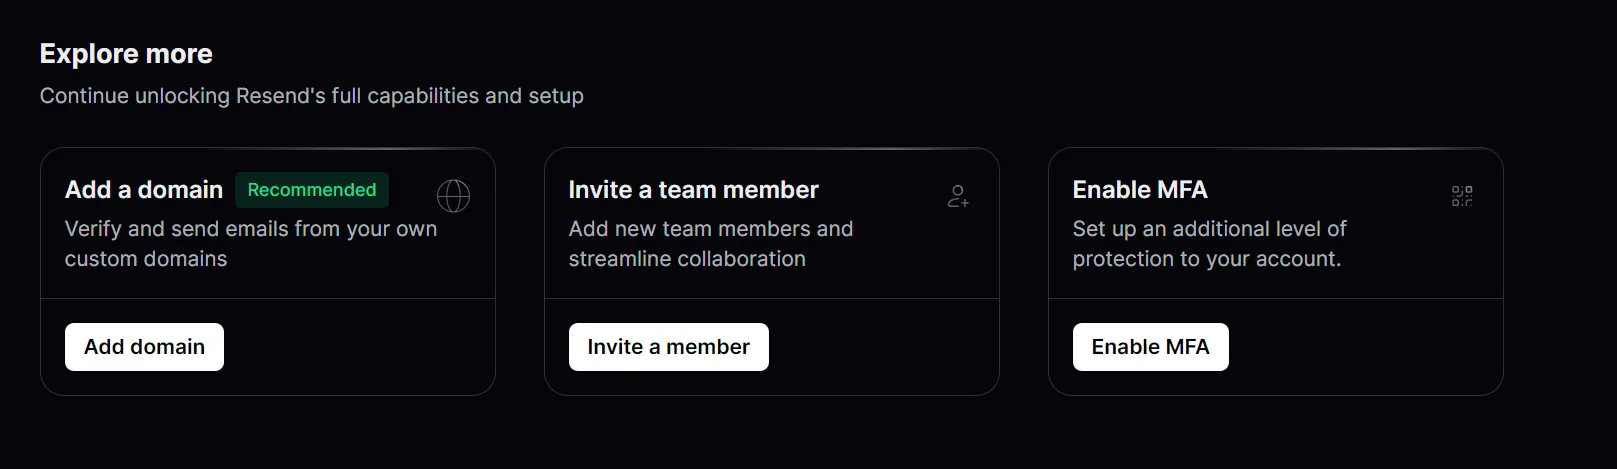
Task: Click the Add domain button
Action: point(144,347)
